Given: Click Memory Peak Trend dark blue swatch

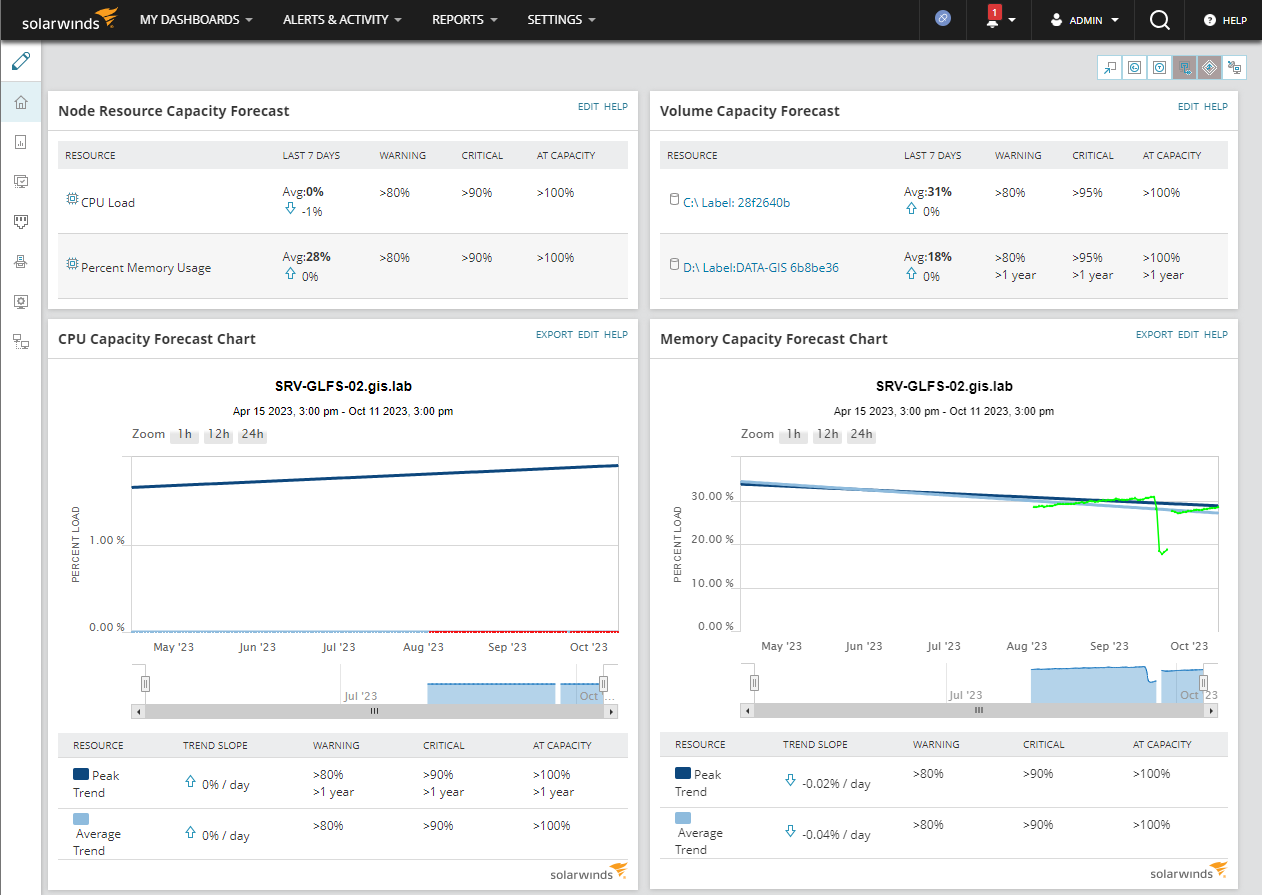Looking at the screenshot, I should [x=683, y=773].
